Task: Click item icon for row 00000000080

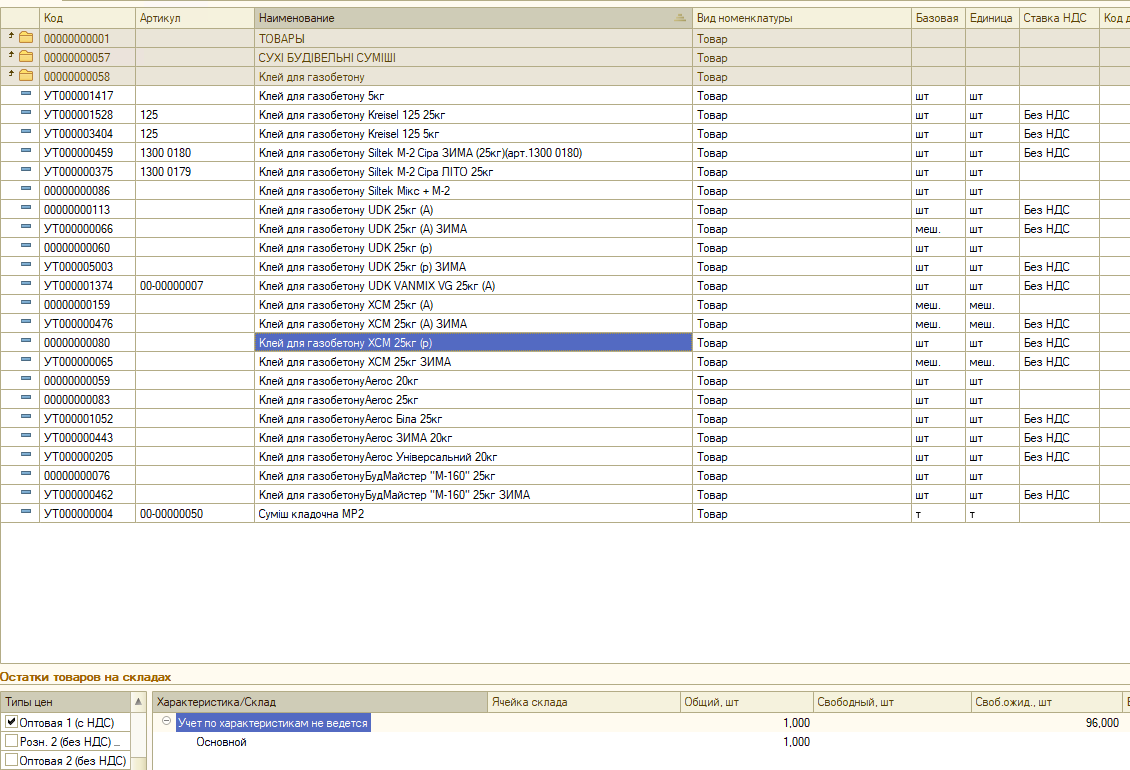Action: click(x=26, y=340)
